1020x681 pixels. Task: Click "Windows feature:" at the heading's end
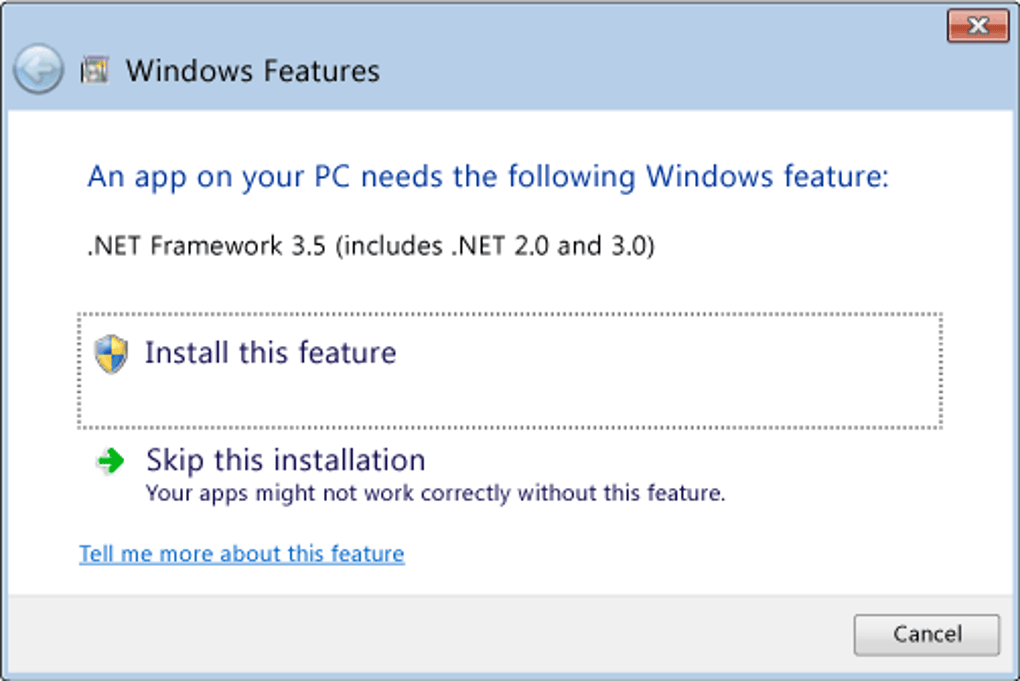tap(767, 178)
